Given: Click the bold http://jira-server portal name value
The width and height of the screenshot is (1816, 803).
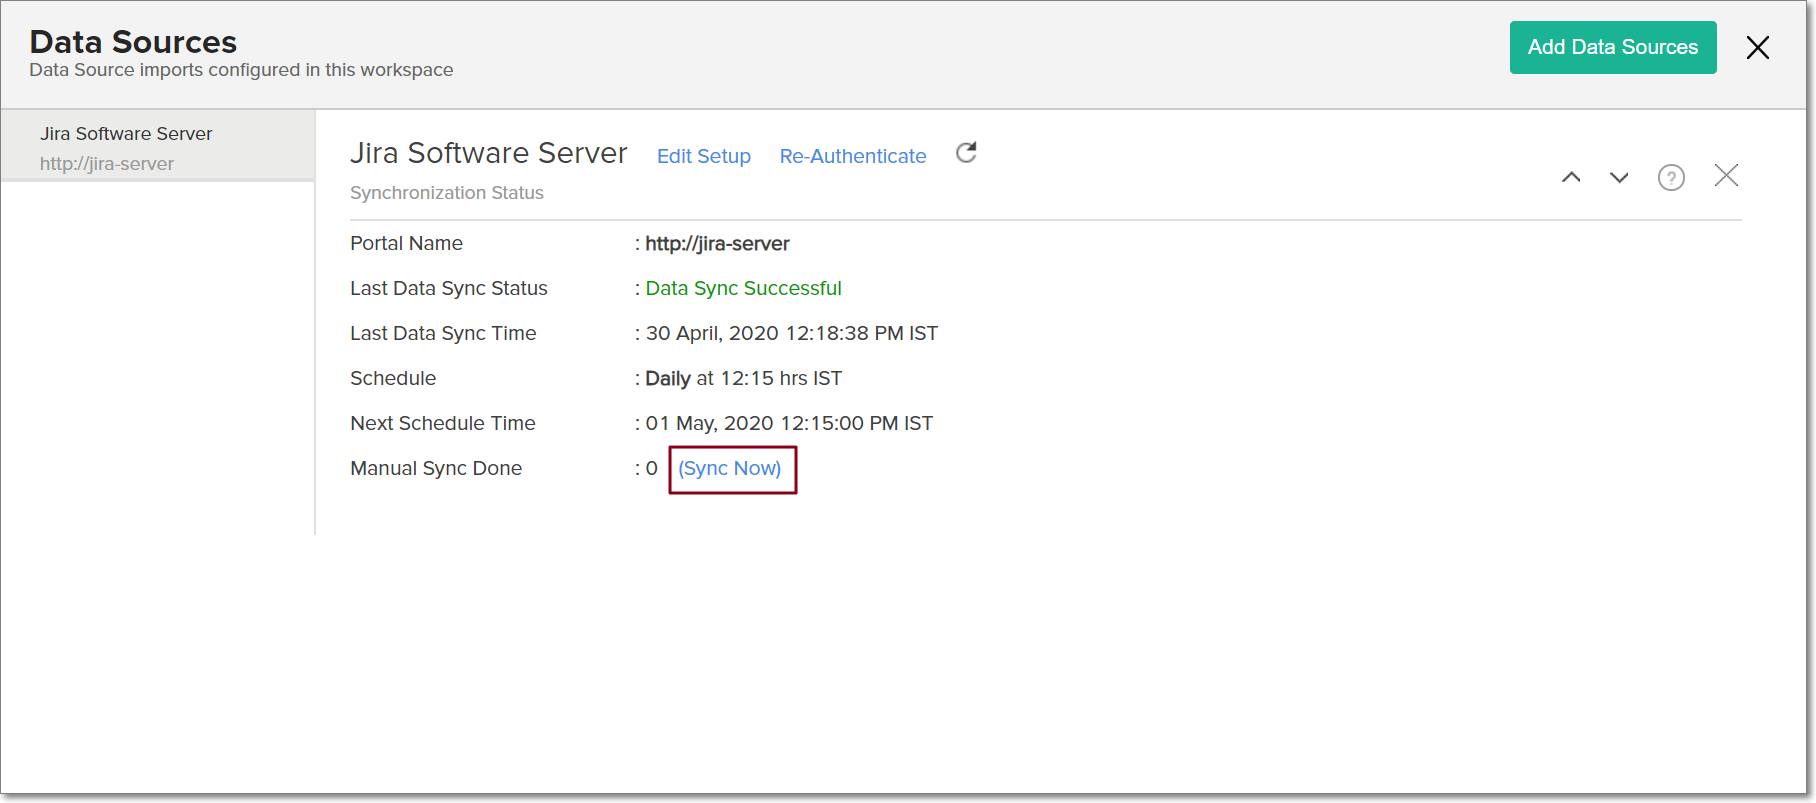Looking at the screenshot, I should click(717, 244).
